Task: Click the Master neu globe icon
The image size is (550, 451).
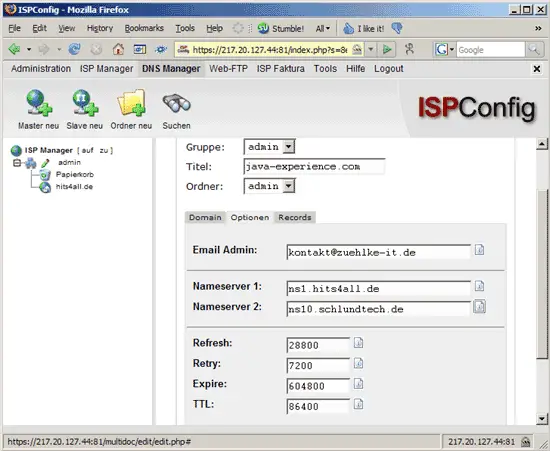Action: coord(39,103)
